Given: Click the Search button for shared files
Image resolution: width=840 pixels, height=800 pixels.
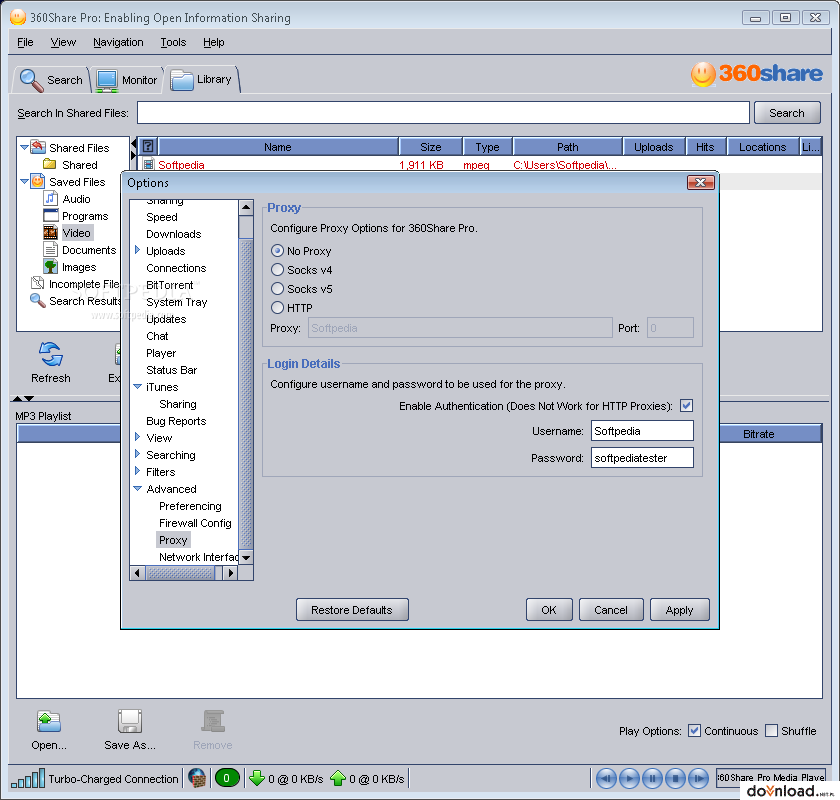Looking at the screenshot, I should (787, 113).
